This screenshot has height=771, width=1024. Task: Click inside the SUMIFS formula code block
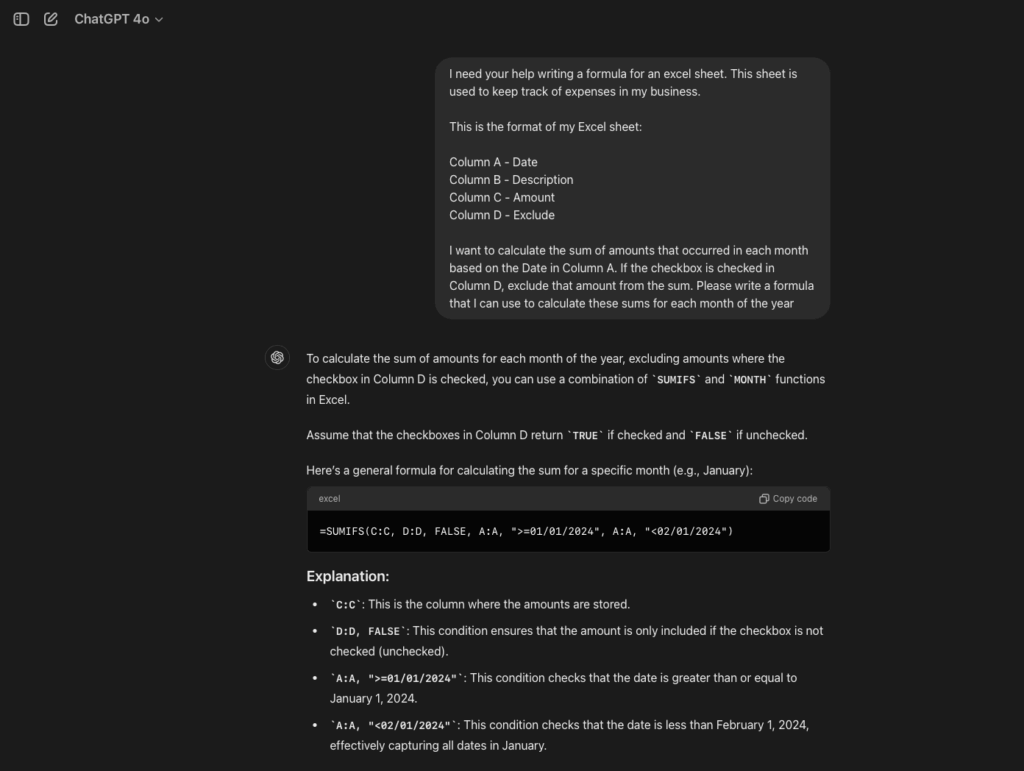(526, 530)
